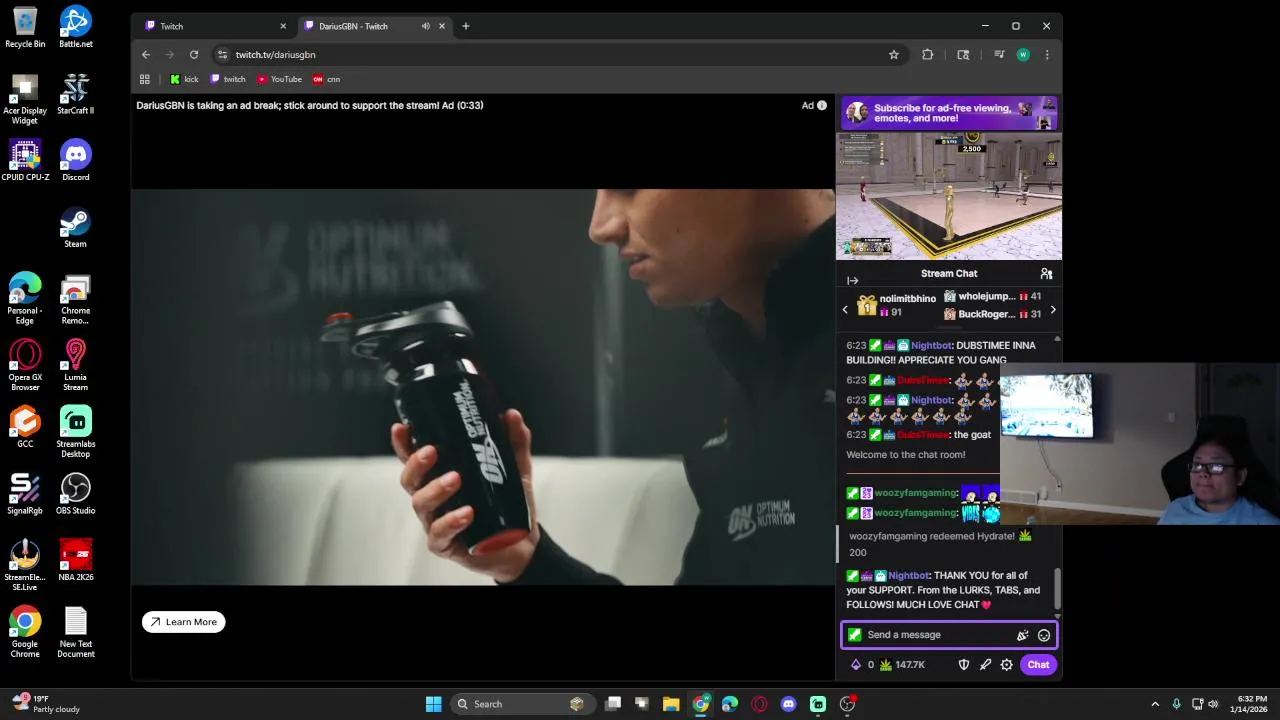
Task: Open moderator sword tools icon
Action: (985, 665)
